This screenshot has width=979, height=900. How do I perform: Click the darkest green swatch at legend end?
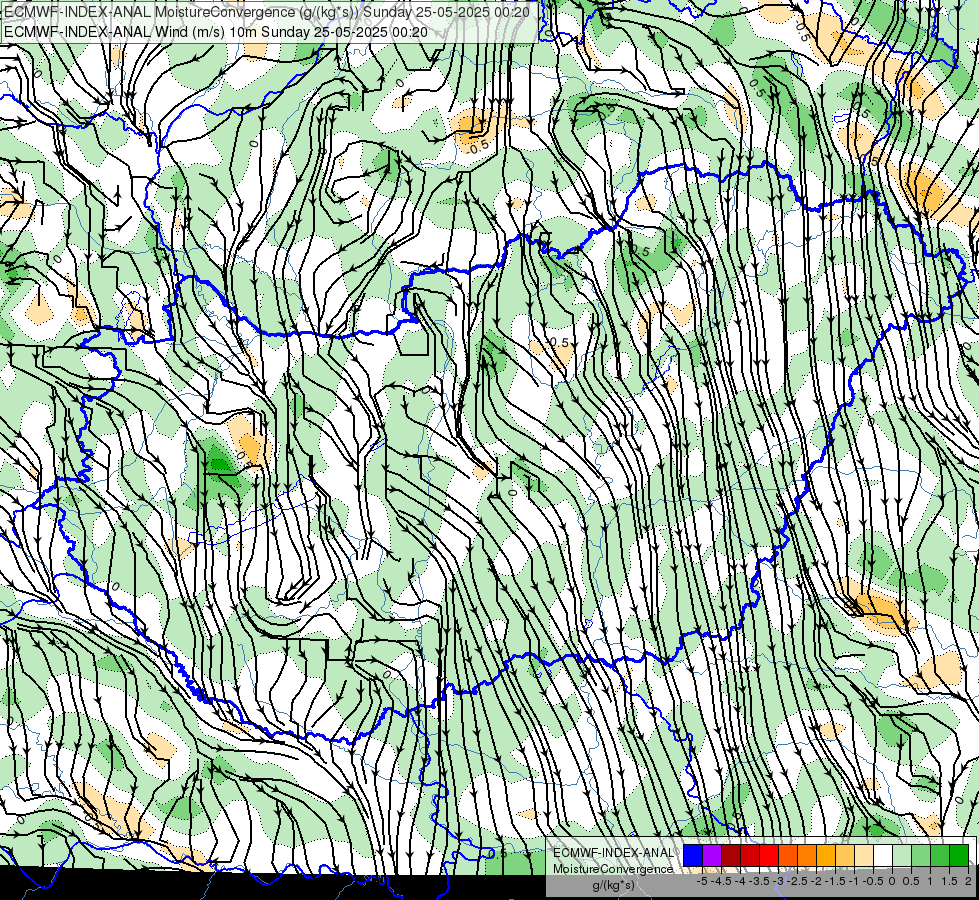[x=959, y=855]
